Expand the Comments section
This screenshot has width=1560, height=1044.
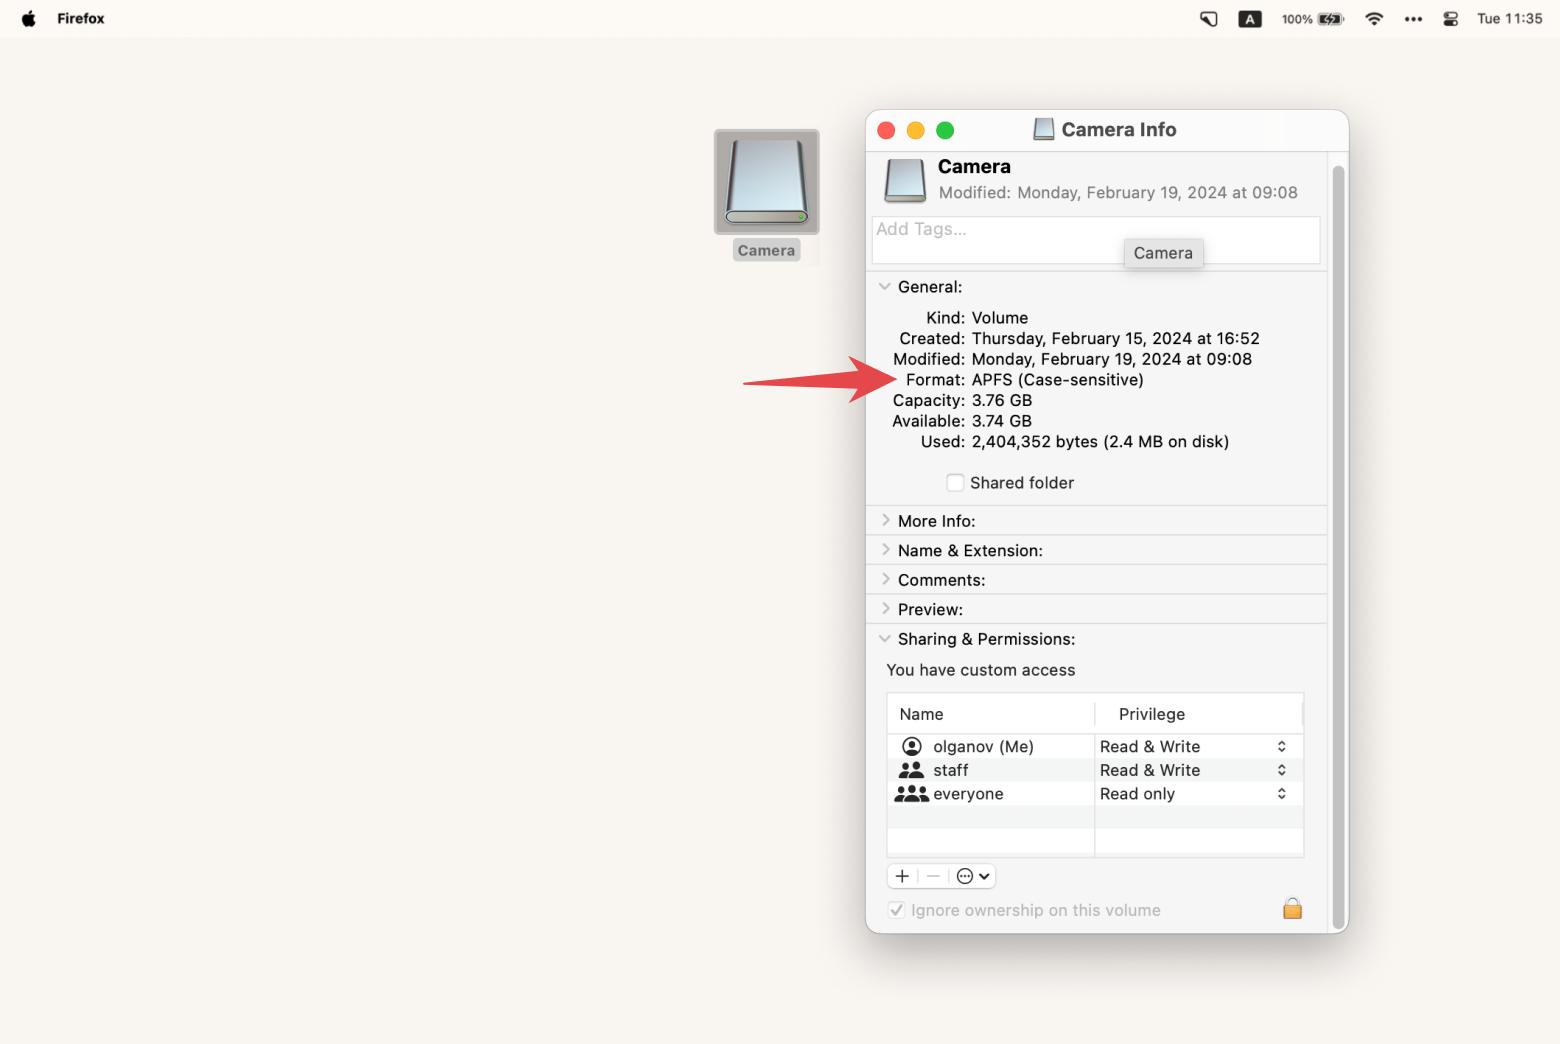coord(885,580)
